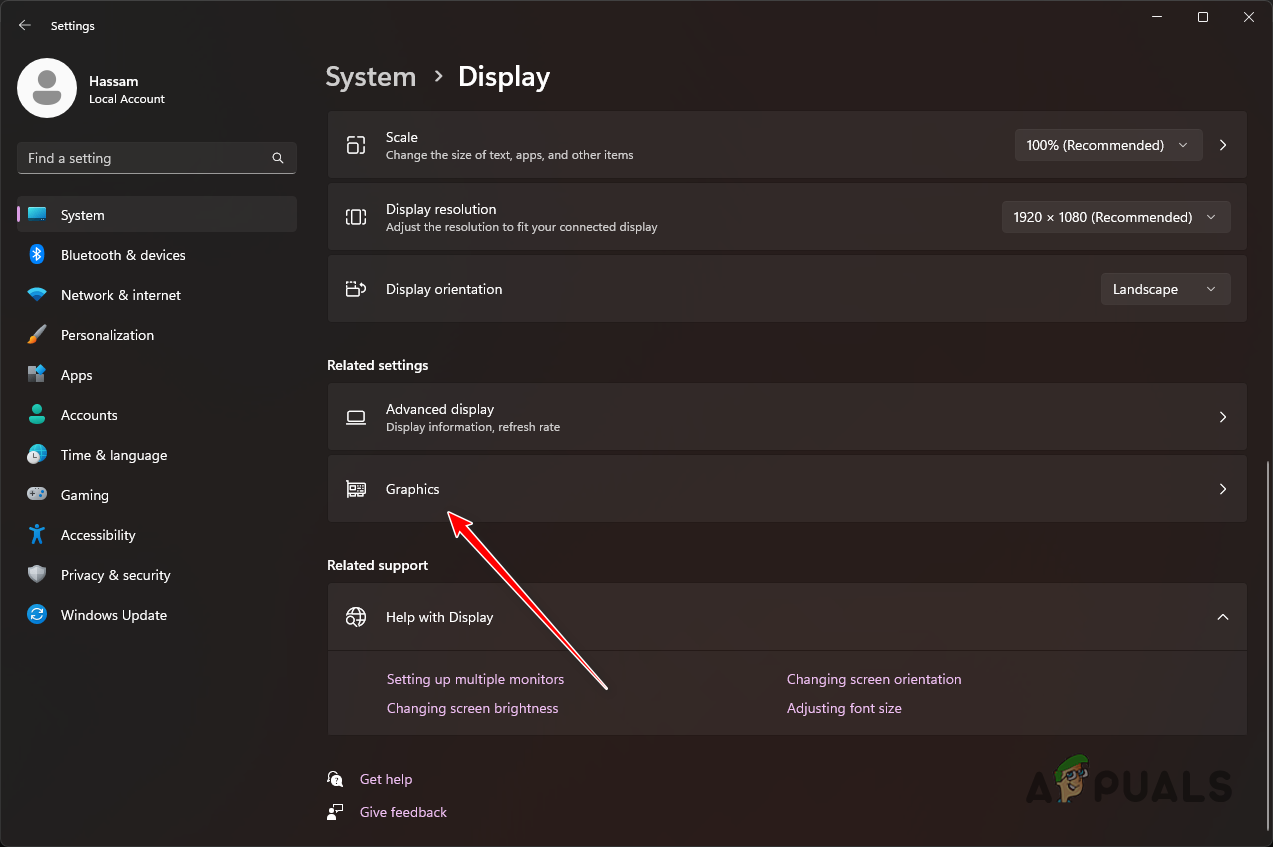Click the Changing screen brightness link
This screenshot has height=847, width=1273.
(x=472, y=708)
